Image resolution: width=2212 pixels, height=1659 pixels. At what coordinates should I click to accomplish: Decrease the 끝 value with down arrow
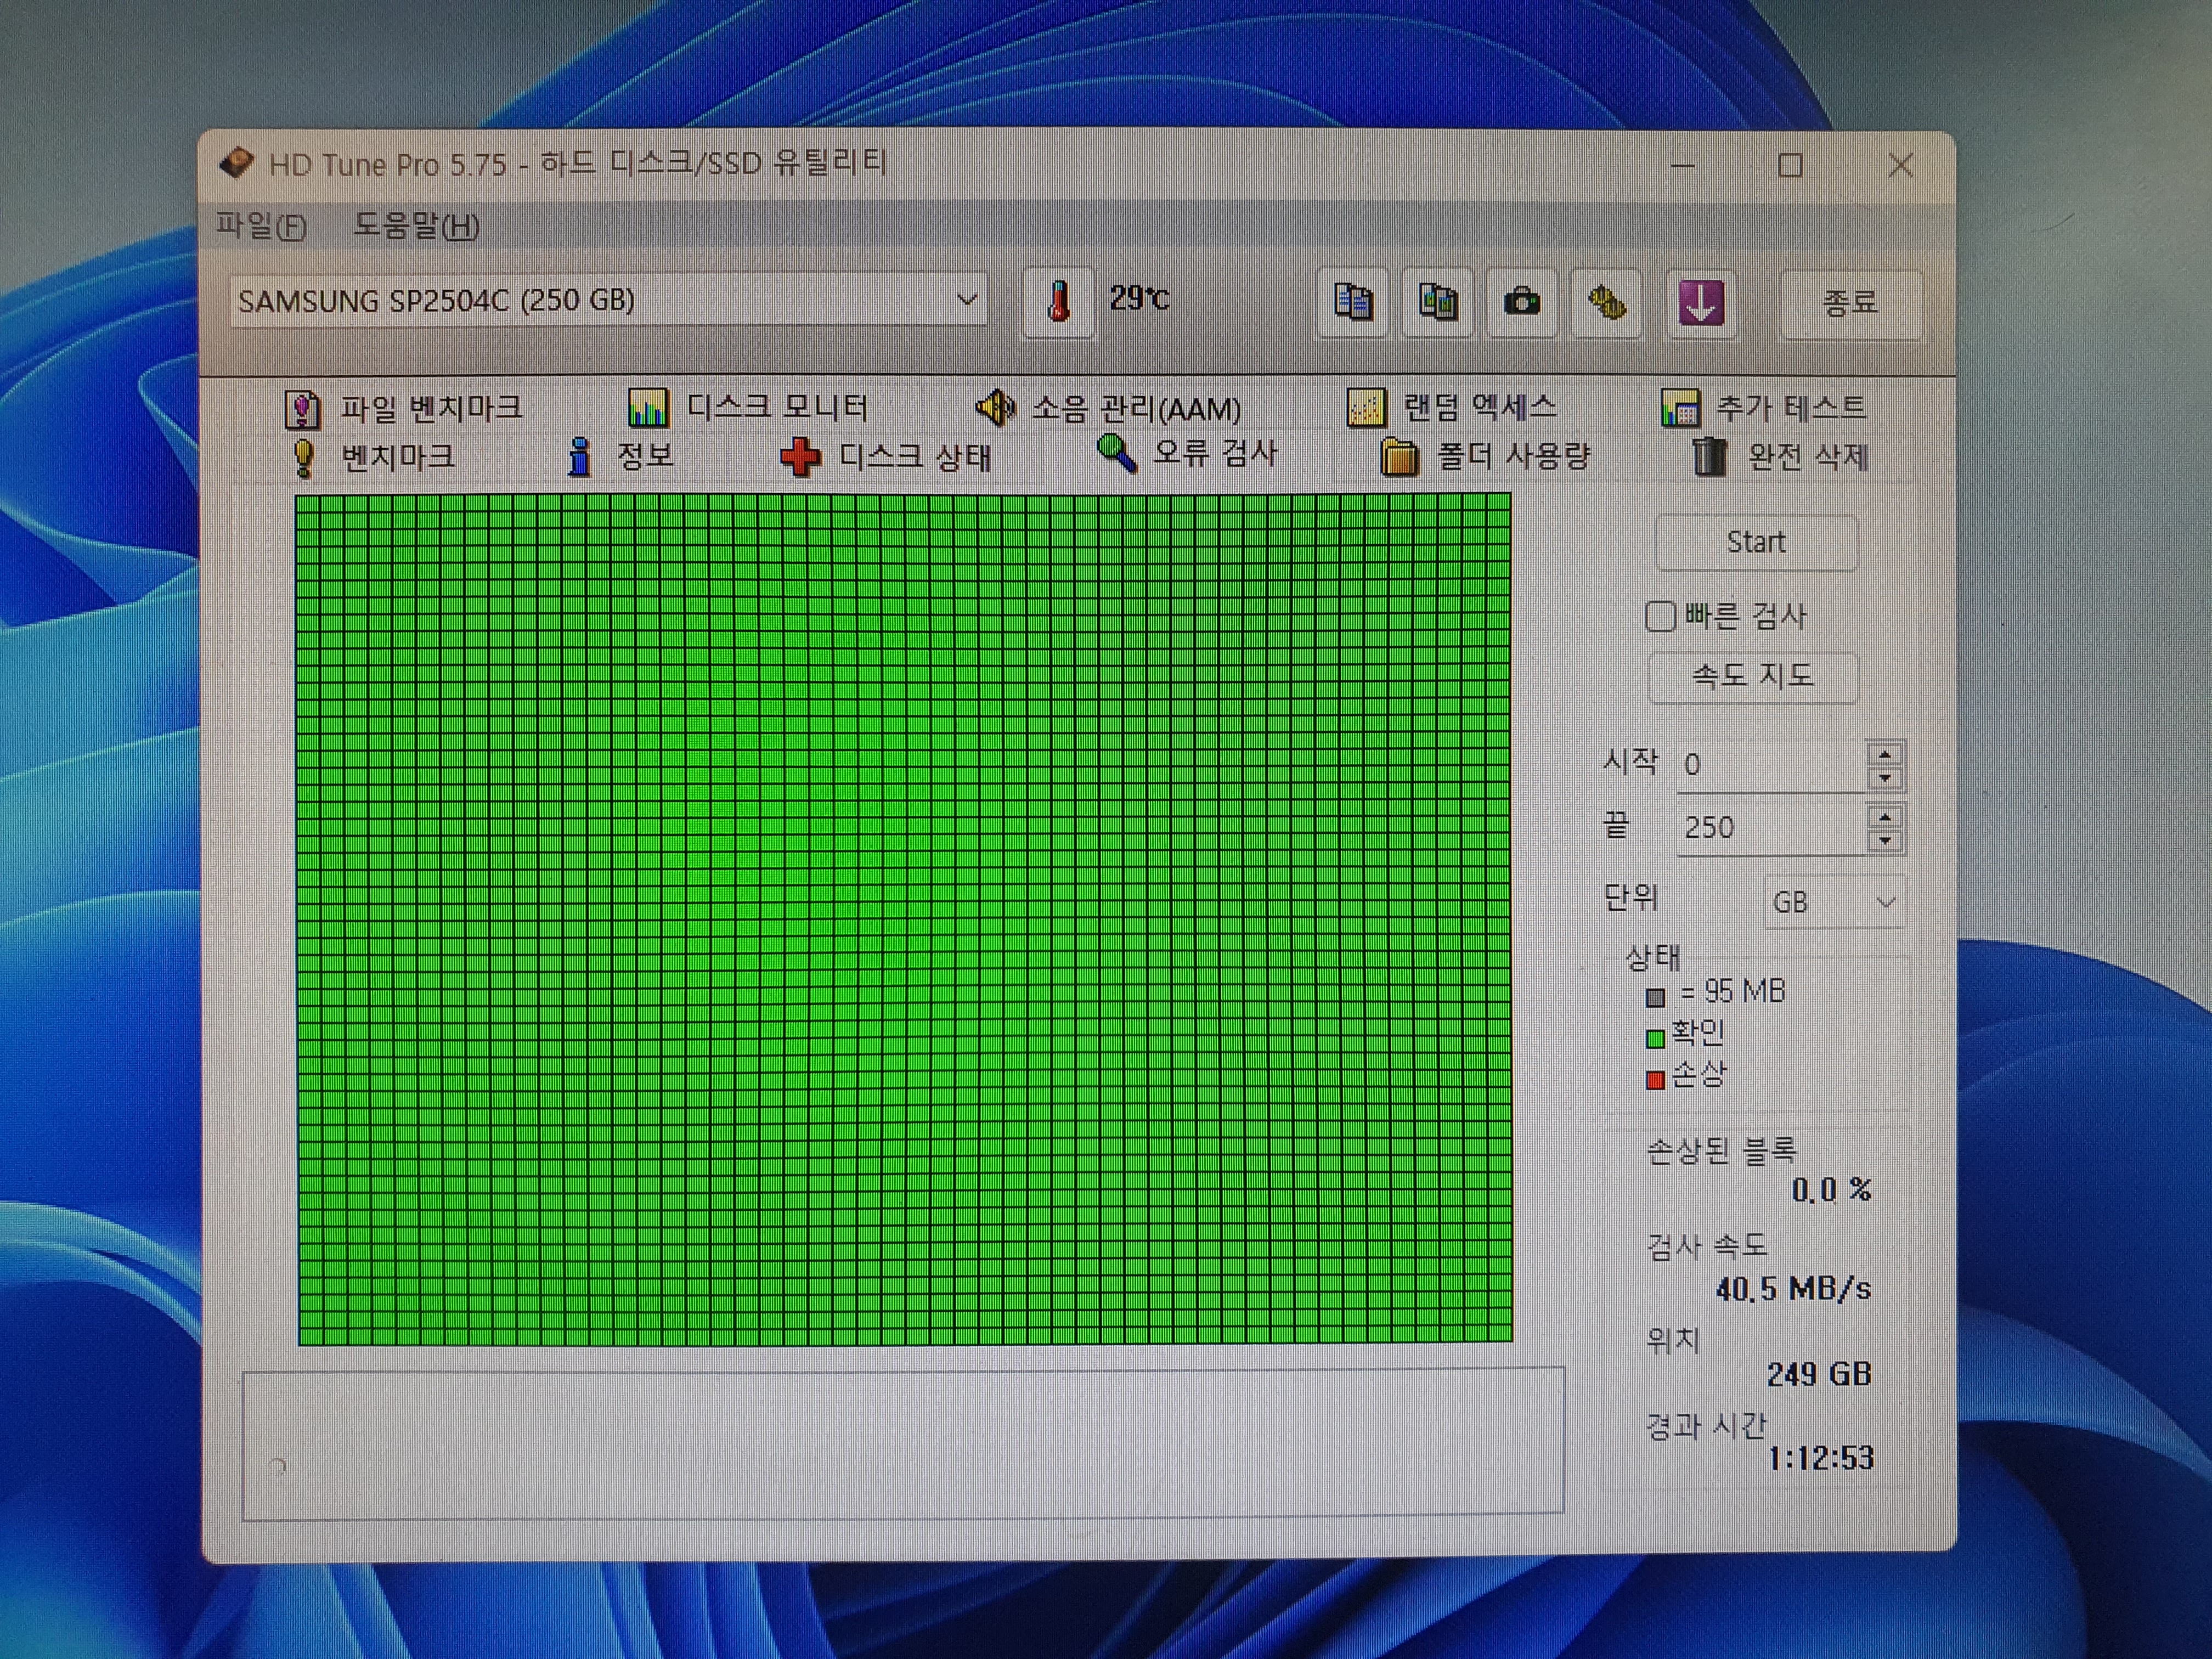[x=1885, y=841]
